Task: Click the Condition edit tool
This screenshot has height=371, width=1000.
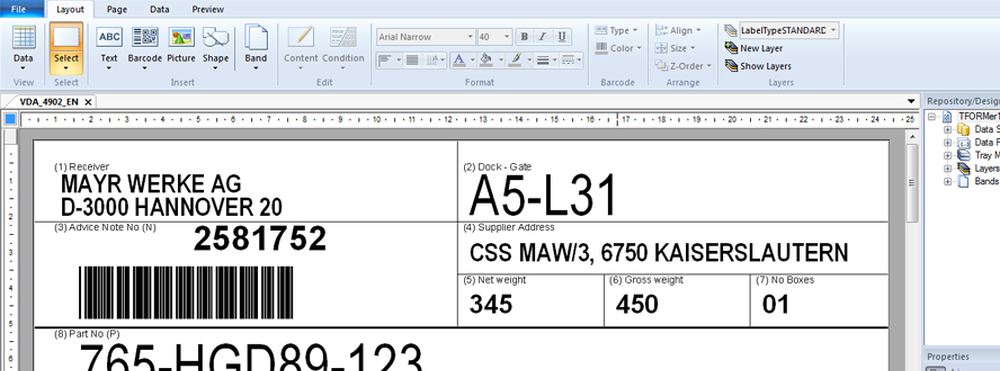Action: coord(343,48)
